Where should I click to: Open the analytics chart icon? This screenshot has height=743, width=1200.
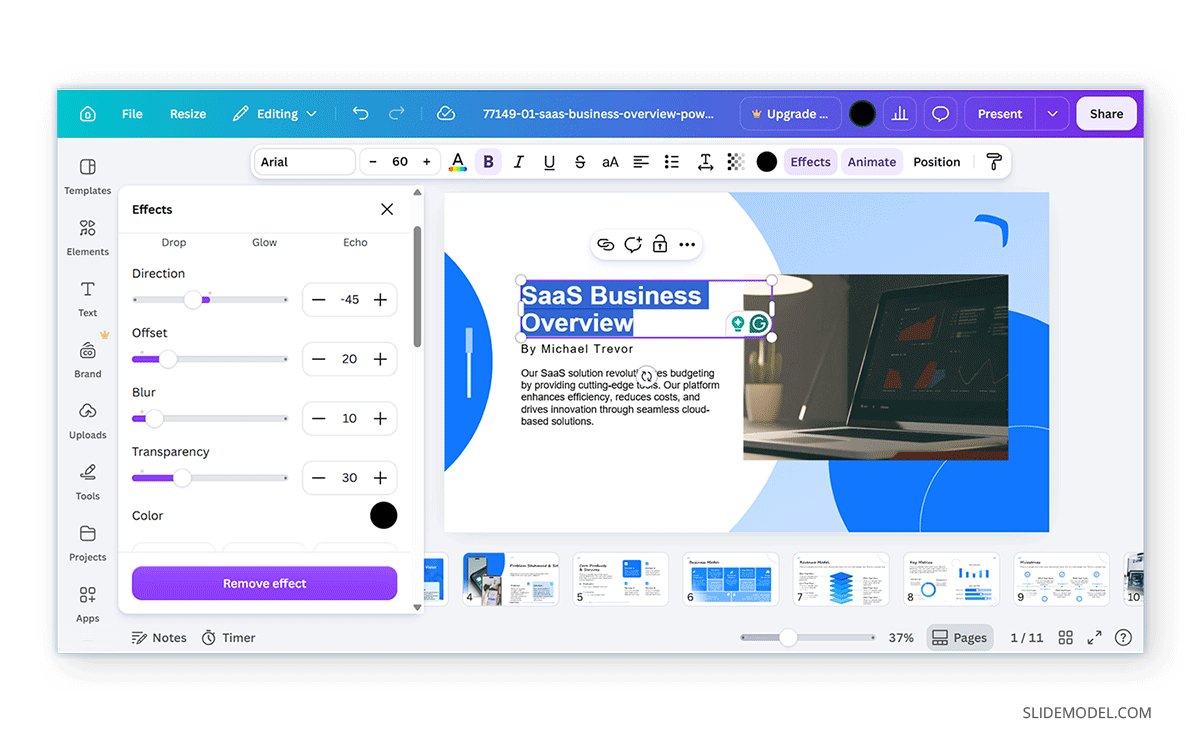(900, 114)
